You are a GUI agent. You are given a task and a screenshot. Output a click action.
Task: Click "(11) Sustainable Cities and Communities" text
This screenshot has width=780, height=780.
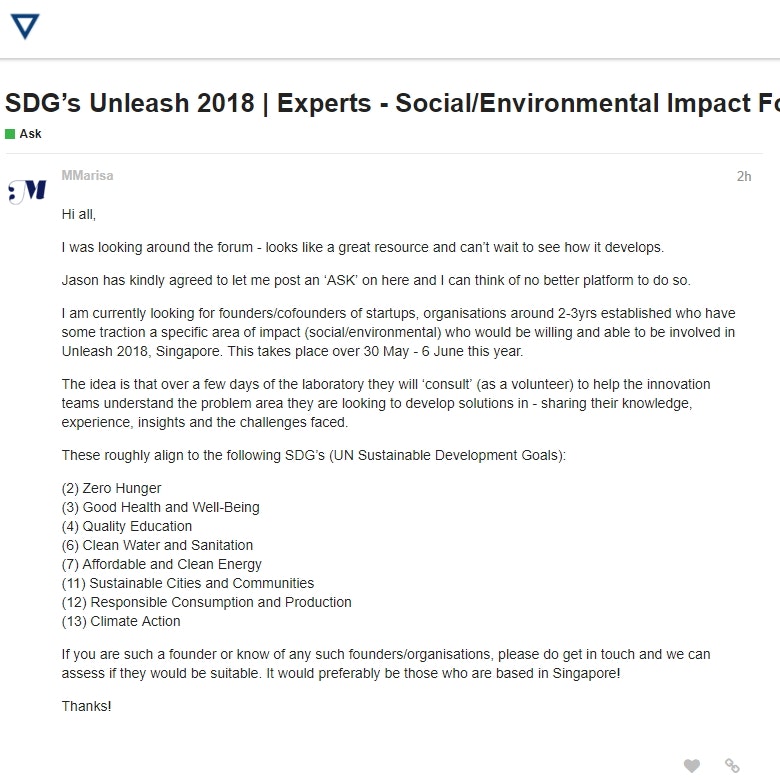pyautogui.click(x=188, y=583)
